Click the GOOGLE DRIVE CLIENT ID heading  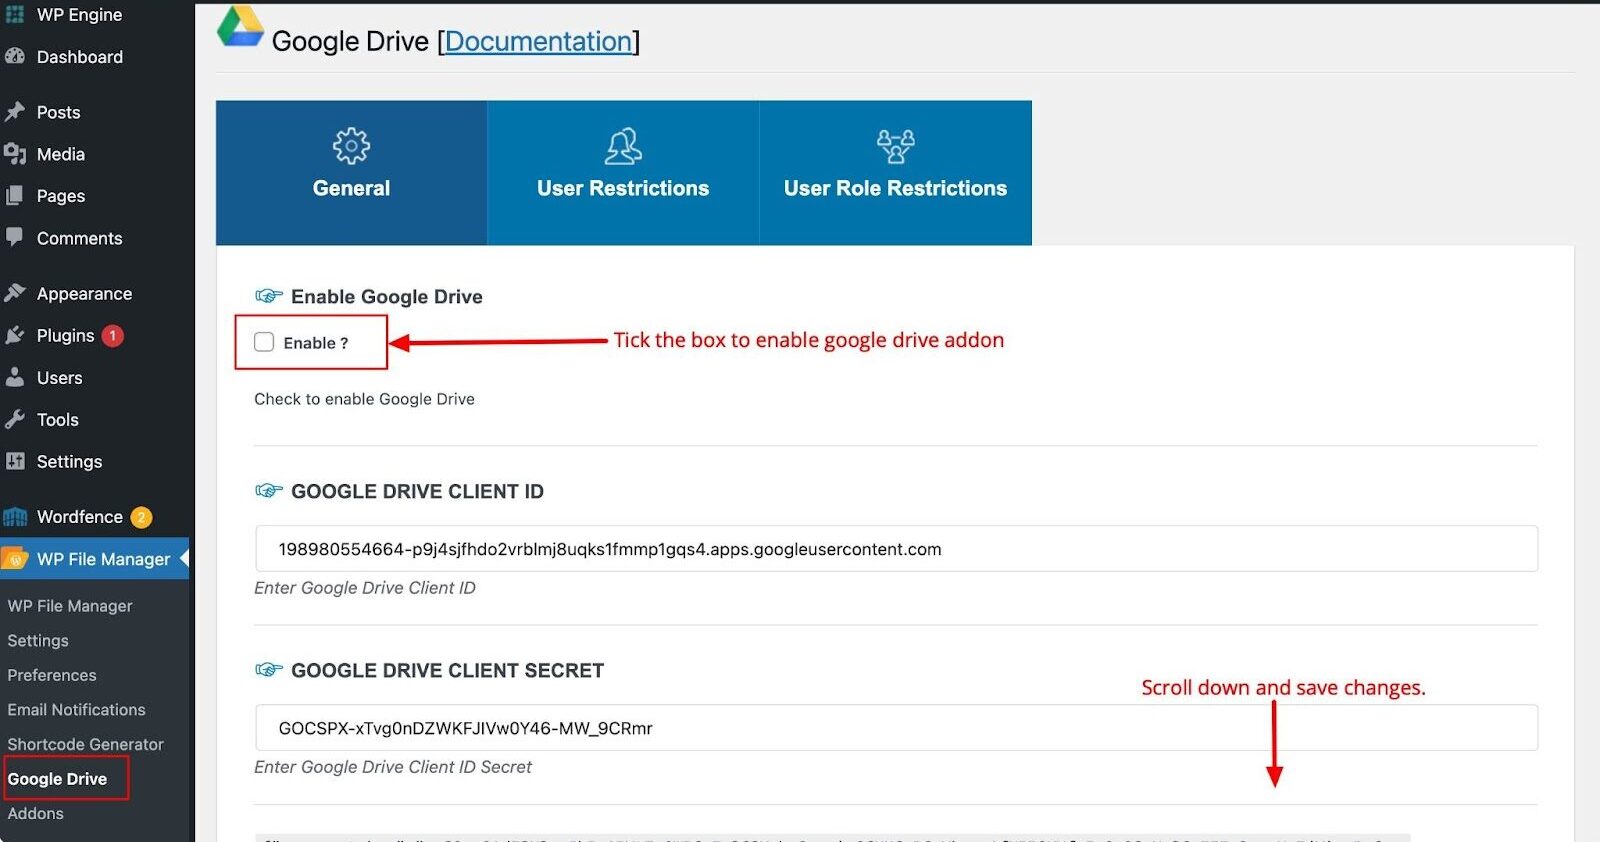tap(417, 491)
